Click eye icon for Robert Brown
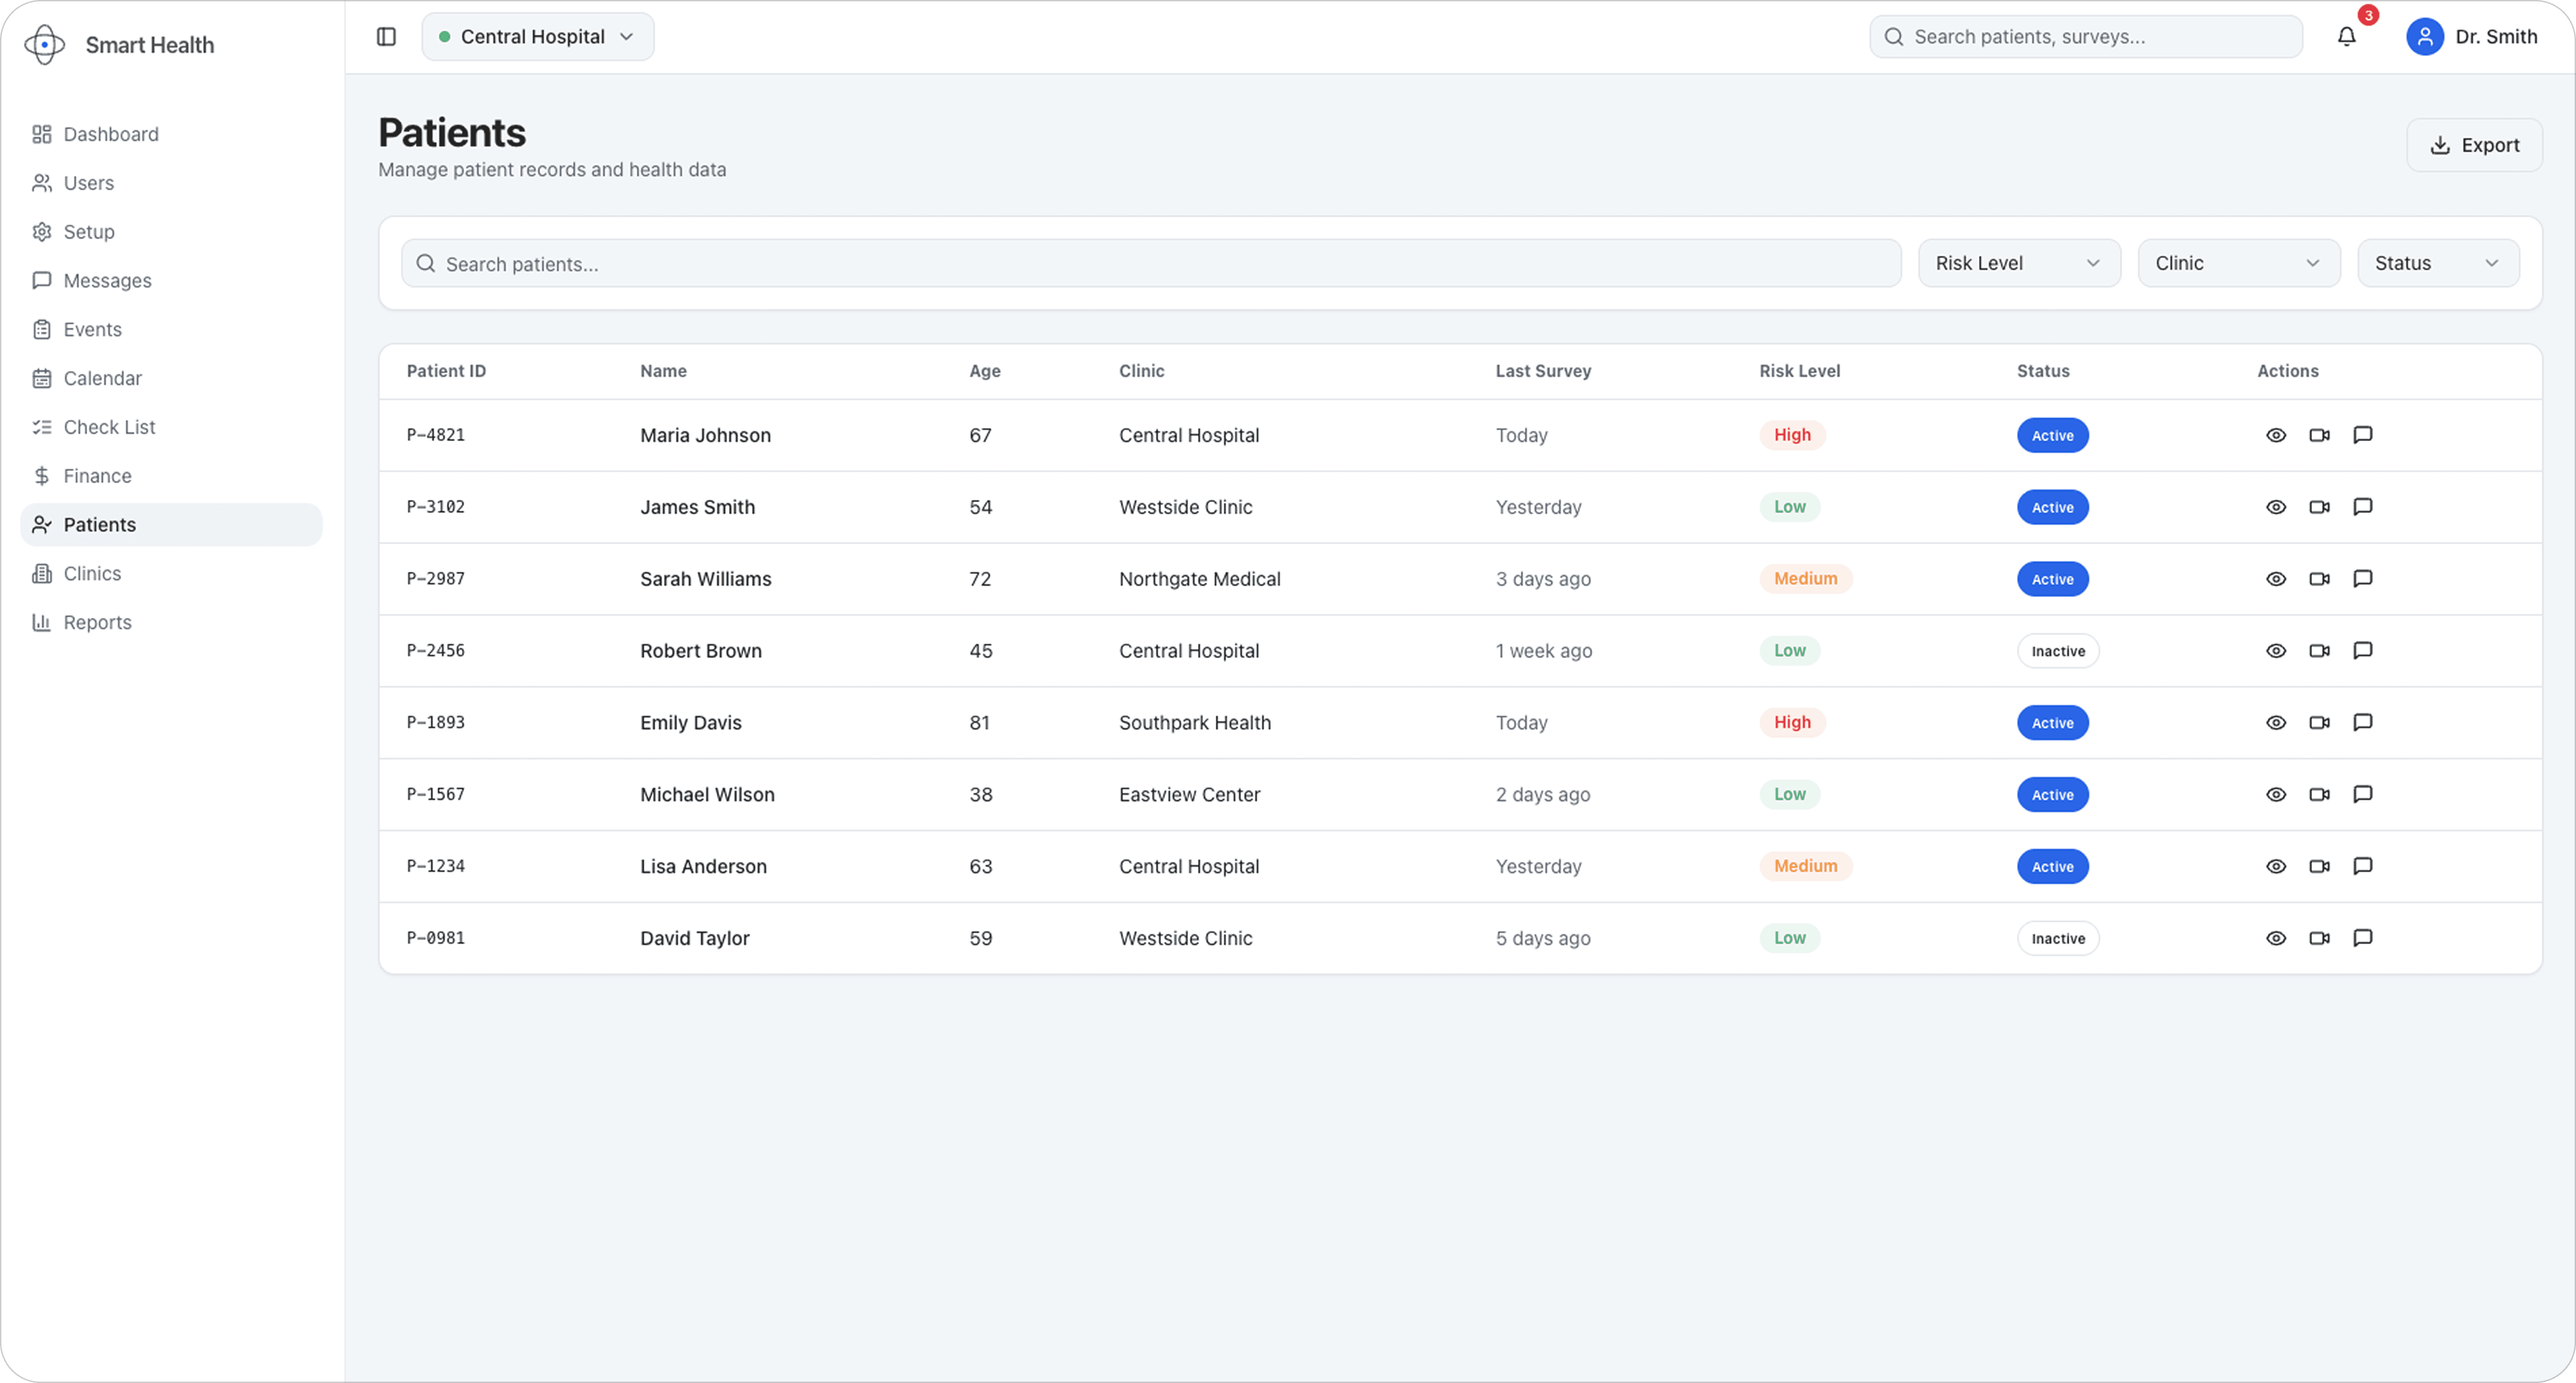2576x1383 pixels. [x=2276, y=651]
